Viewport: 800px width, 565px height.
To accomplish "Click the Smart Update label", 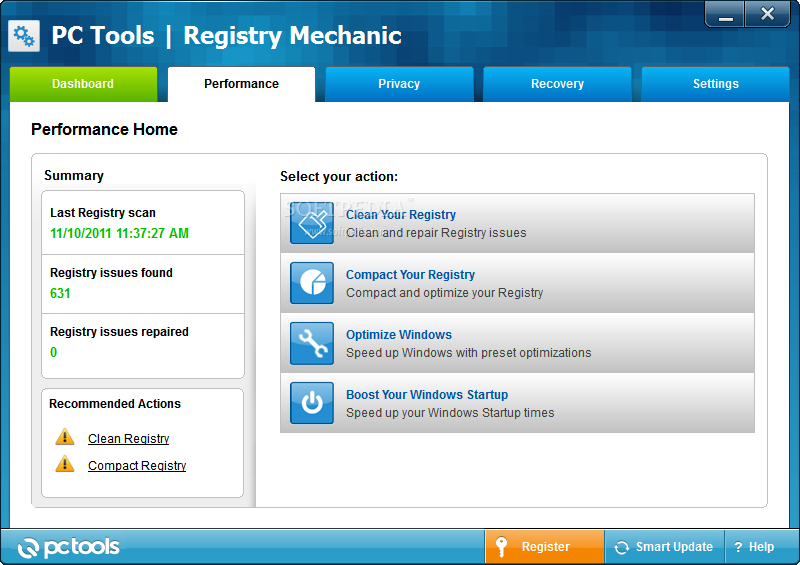I will tap(674, 547).
